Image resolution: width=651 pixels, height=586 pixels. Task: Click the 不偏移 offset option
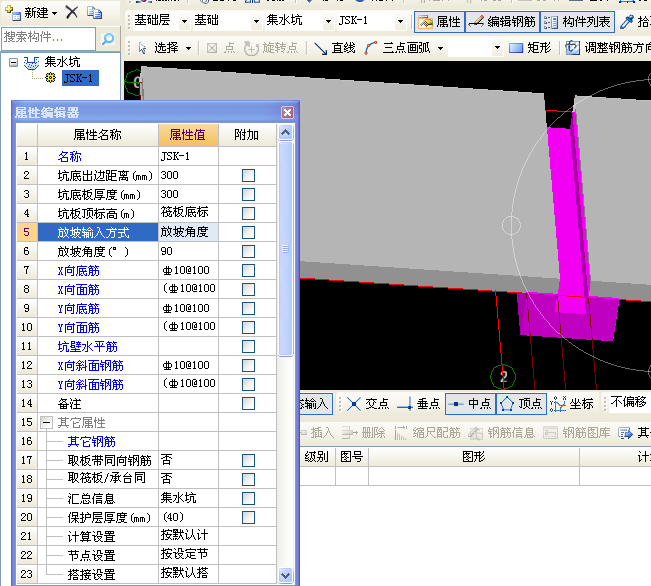point(628,402)
